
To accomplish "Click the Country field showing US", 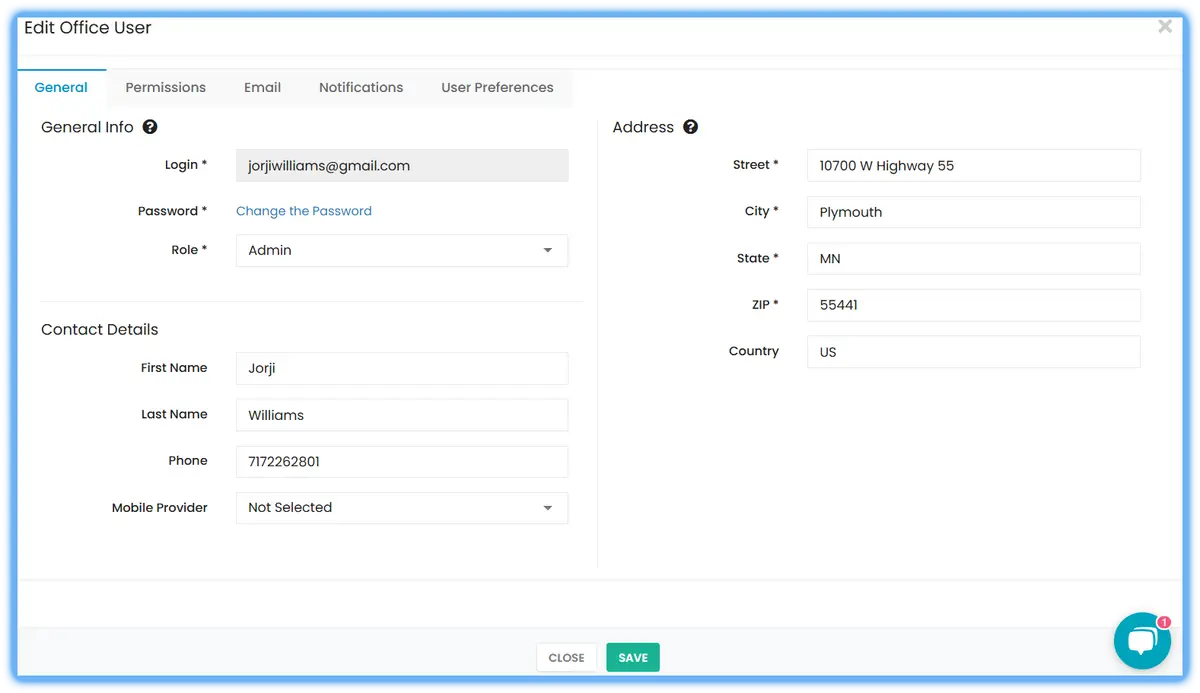I will (974, 352).
